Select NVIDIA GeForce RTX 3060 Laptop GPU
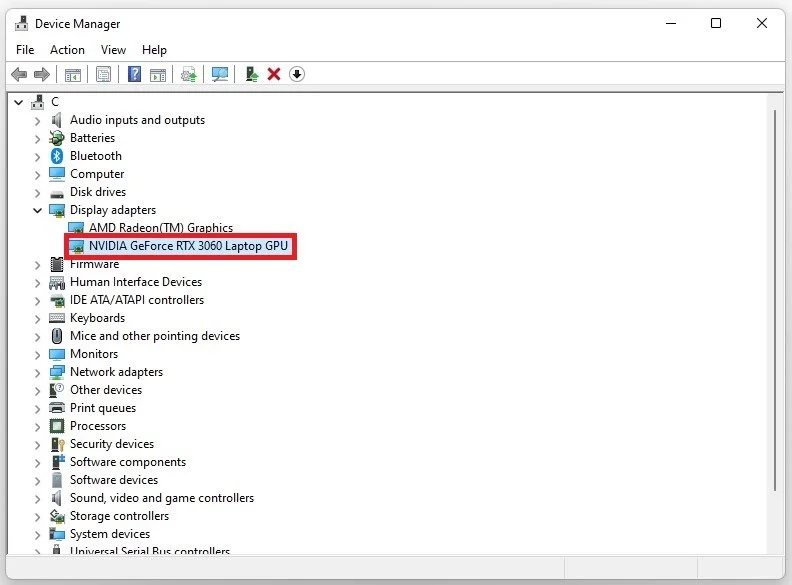The height and width of the screenshot is (585, 792). 188,246
